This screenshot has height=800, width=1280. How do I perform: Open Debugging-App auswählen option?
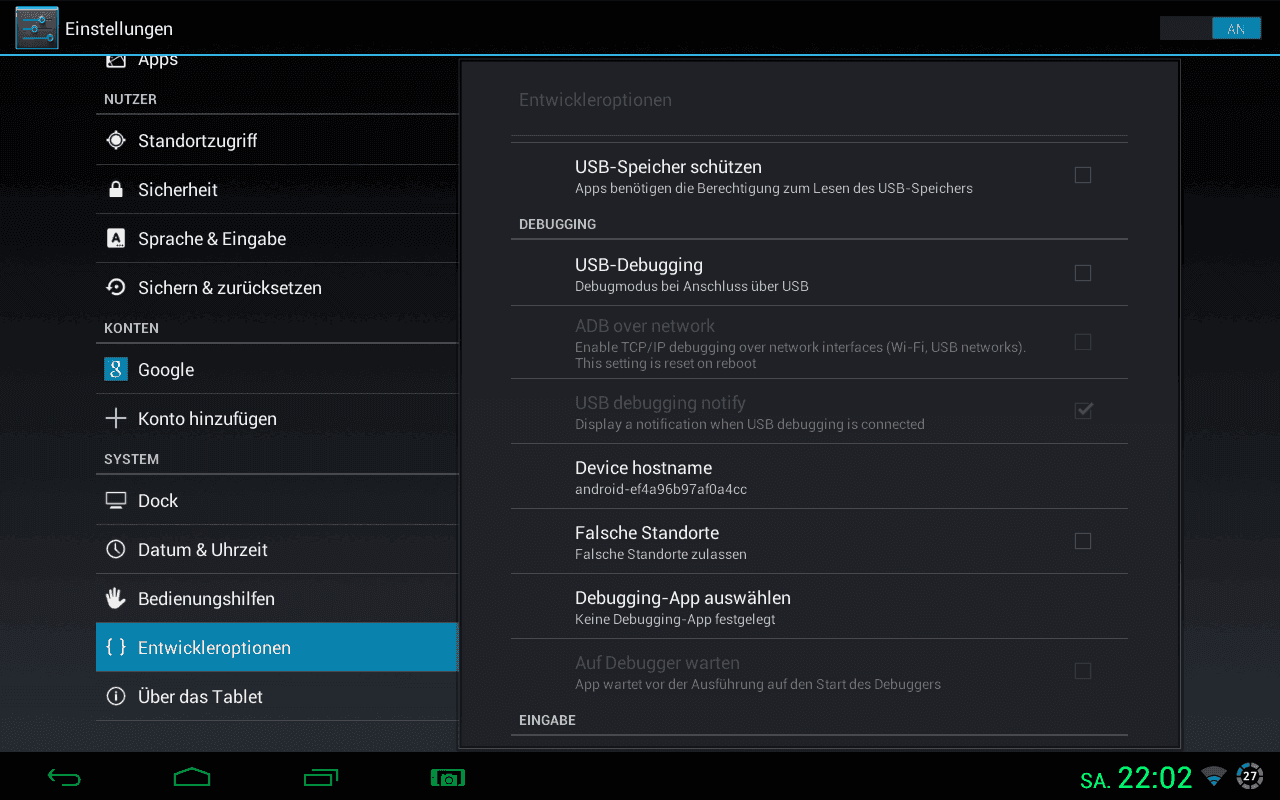tap(819, 606)
